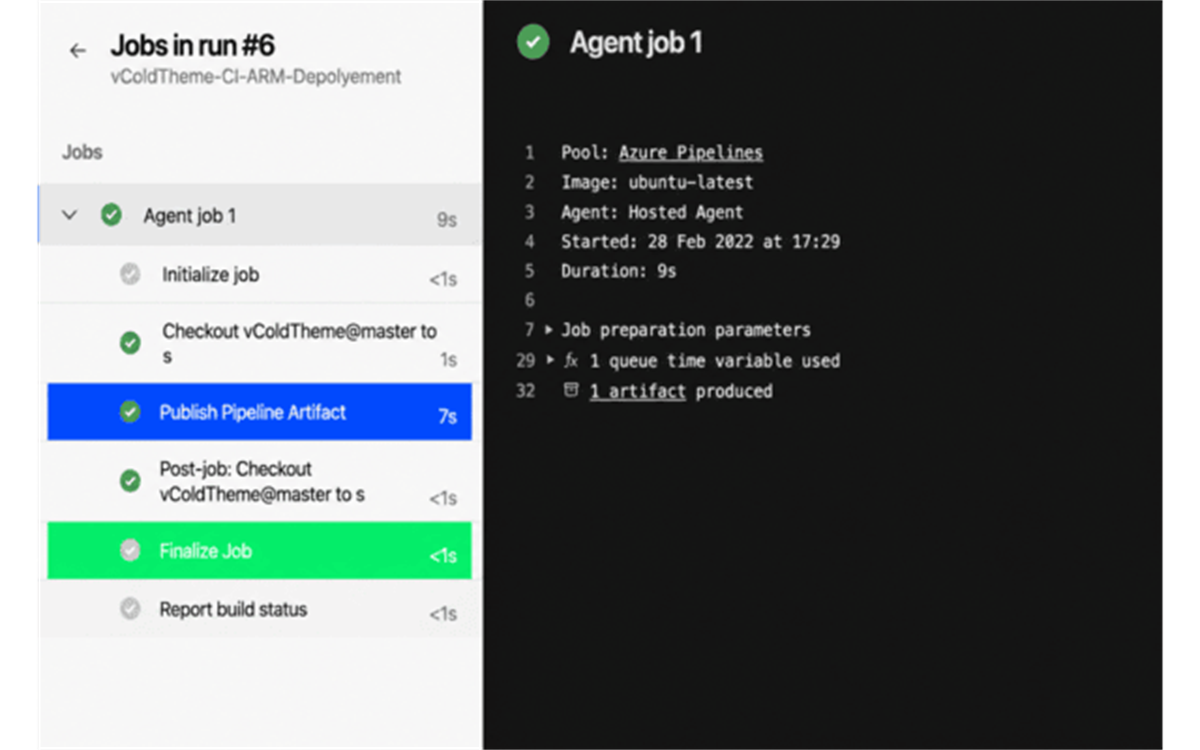Expand Job preparation parameters section

point(549,329)
